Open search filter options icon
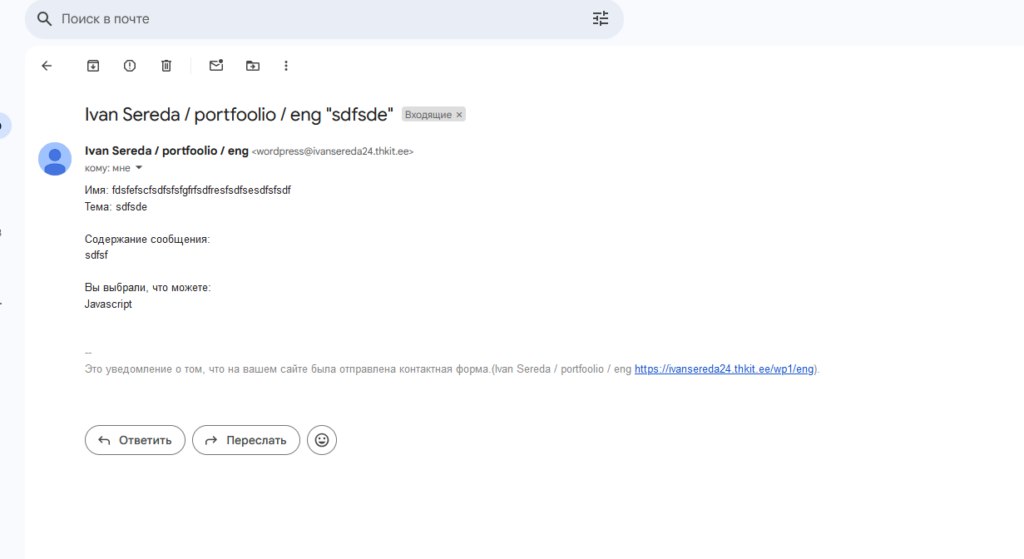This screenshot has width=1024, height=559. click(x=600, y=19)
